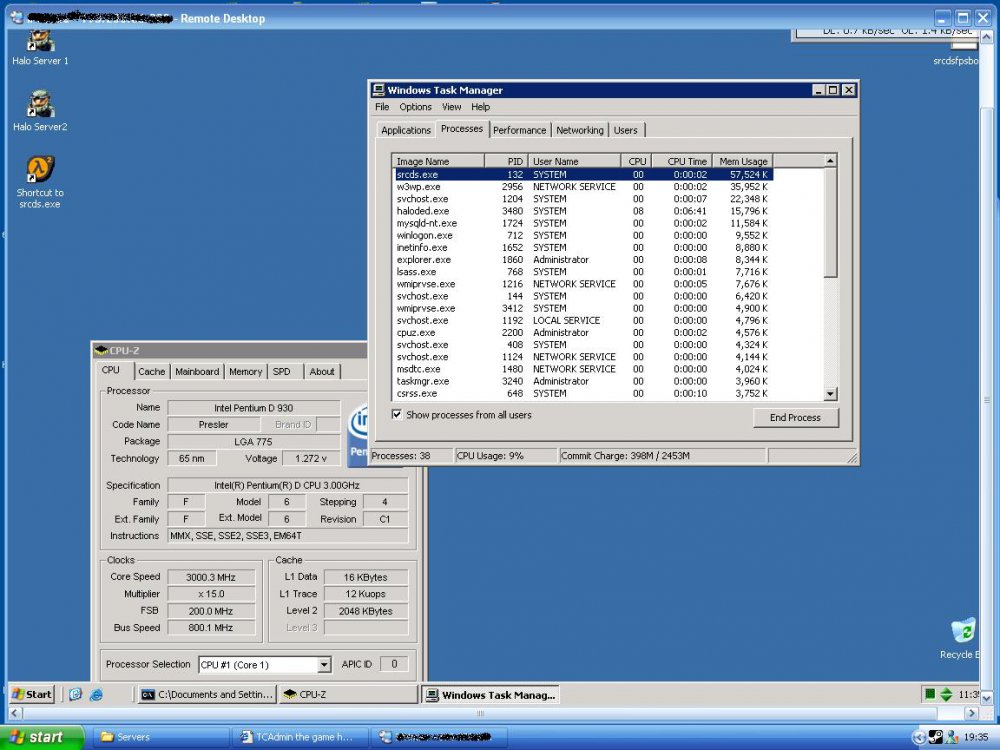Click the show desktop quick launch icon

(x=75, y=694)
